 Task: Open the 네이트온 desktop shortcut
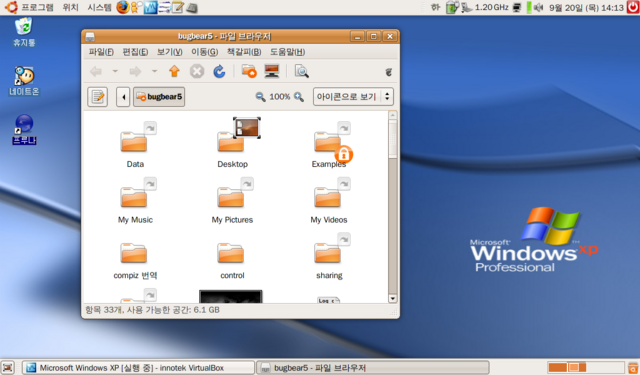(24, 82)
